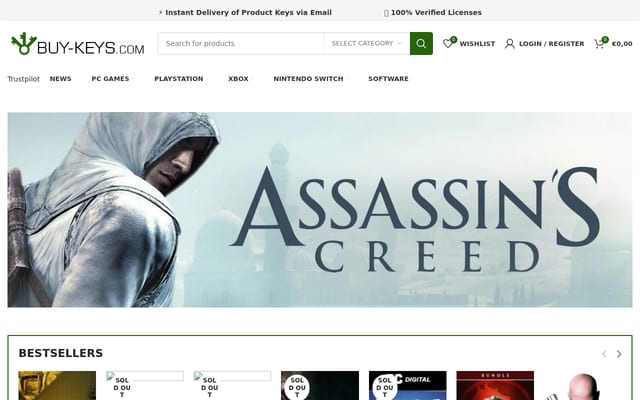Click 100% Verified Licenses text
This screenshot has height=400, width=640.
(x=436, y=13)
